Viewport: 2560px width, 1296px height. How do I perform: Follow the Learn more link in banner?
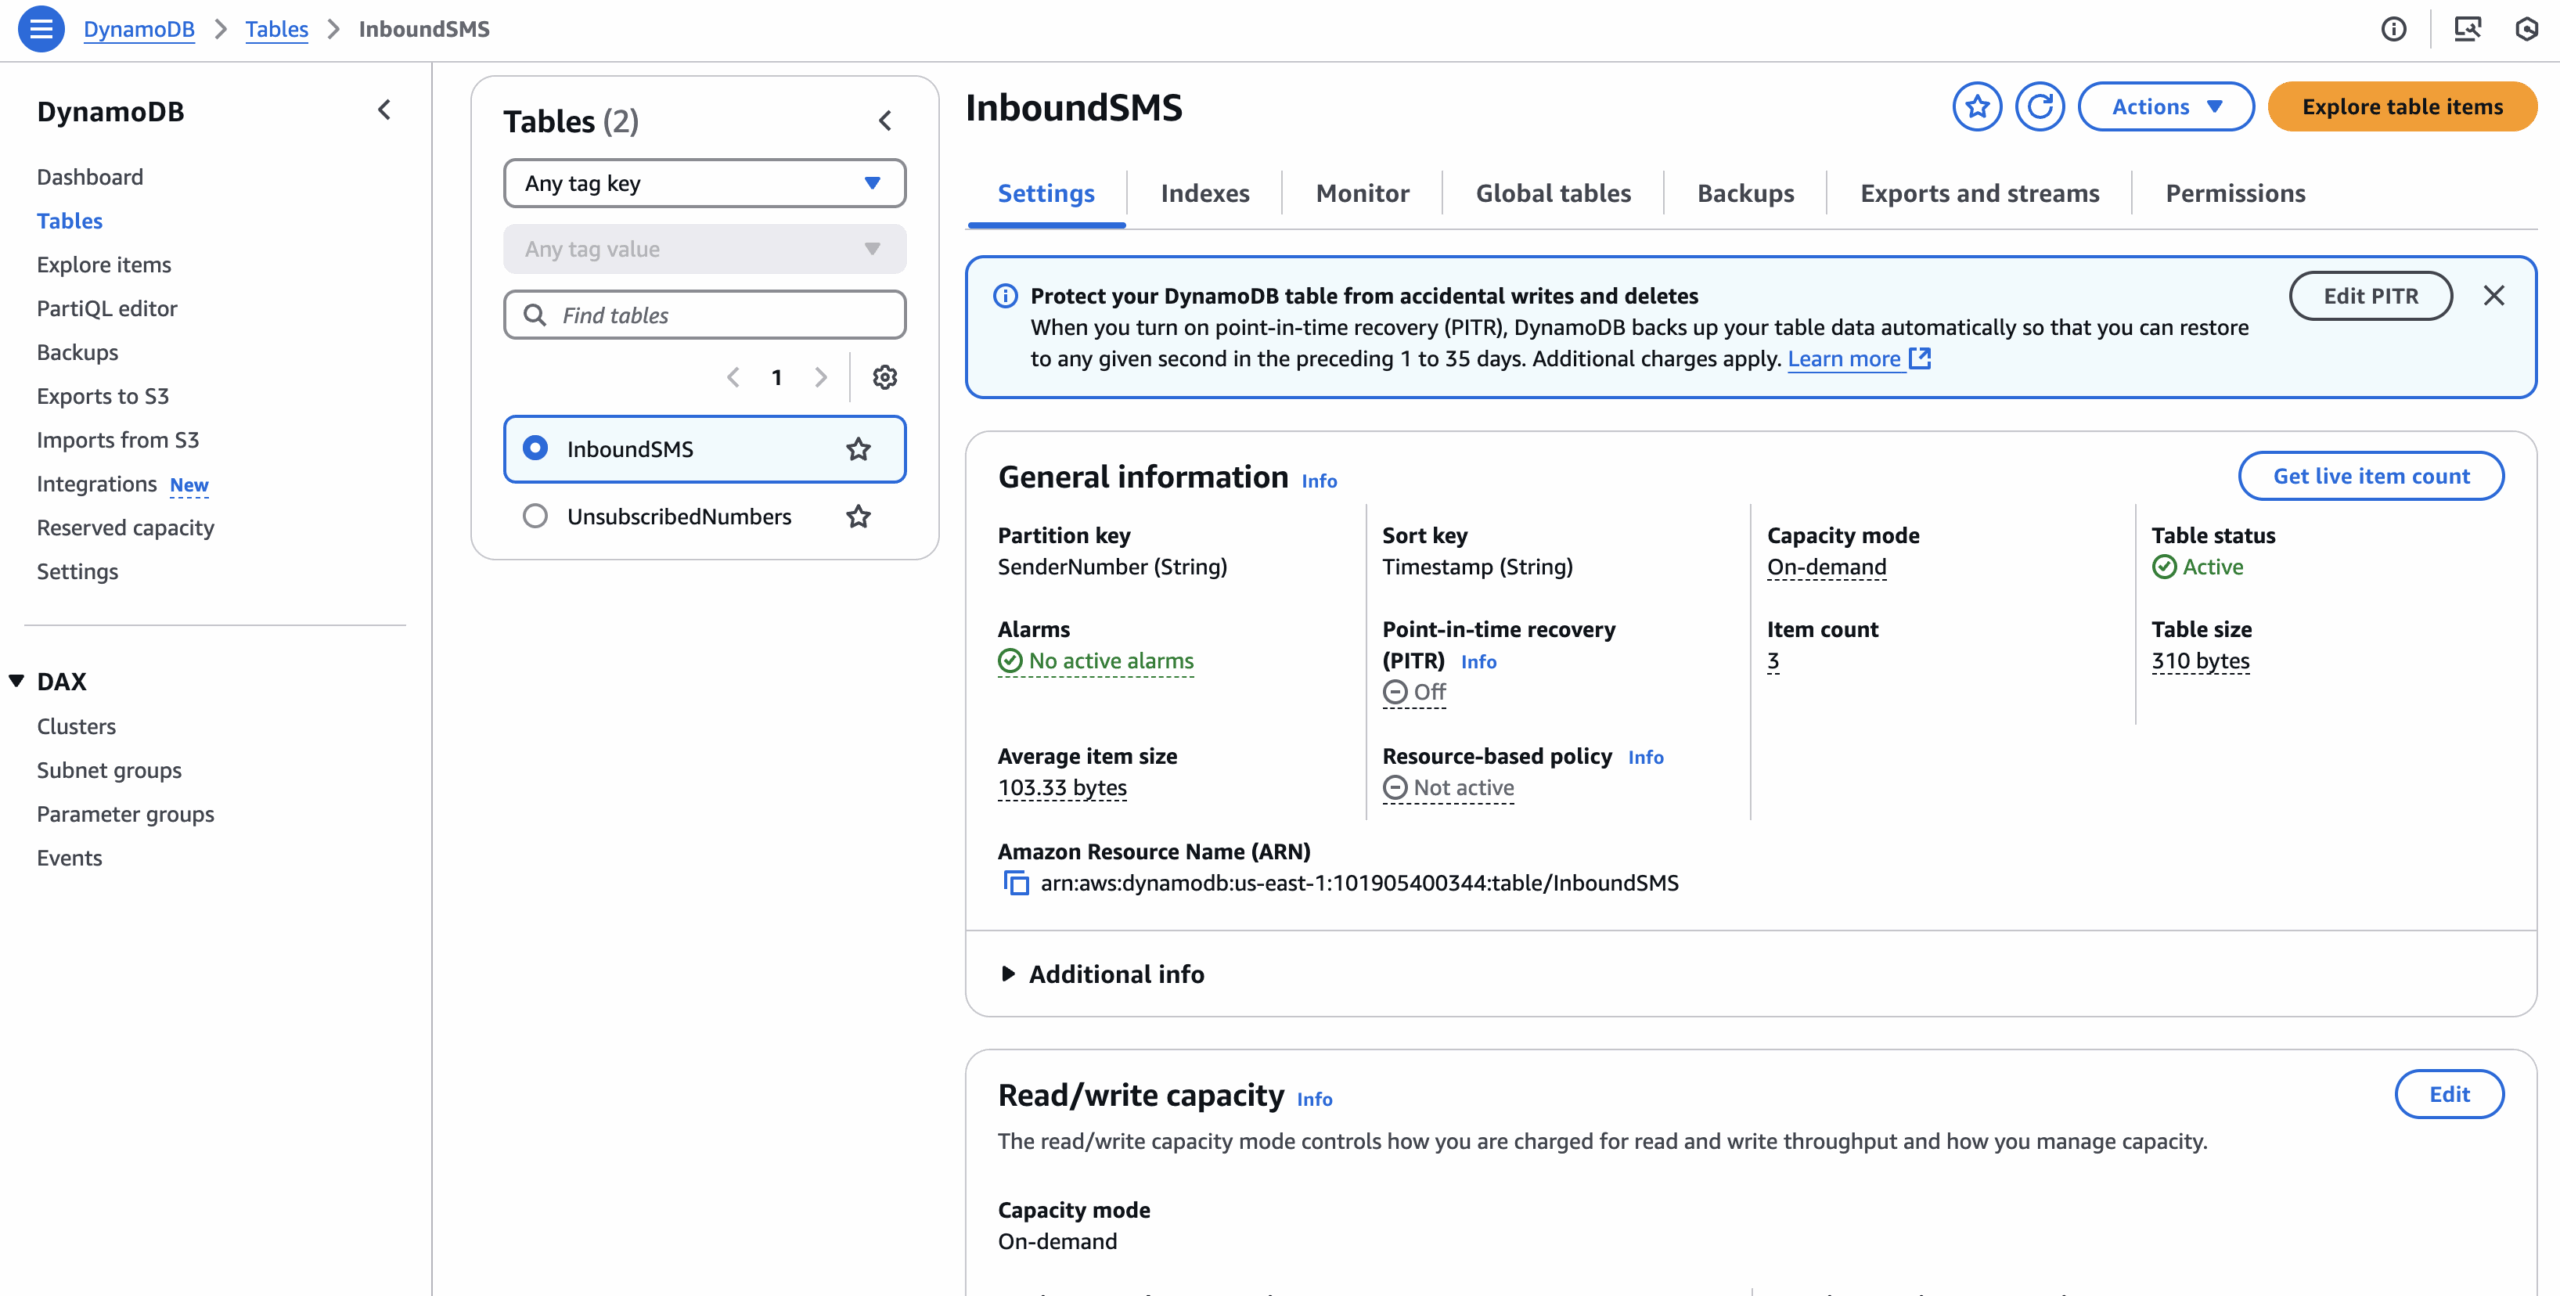click(x=1844, y=358)
